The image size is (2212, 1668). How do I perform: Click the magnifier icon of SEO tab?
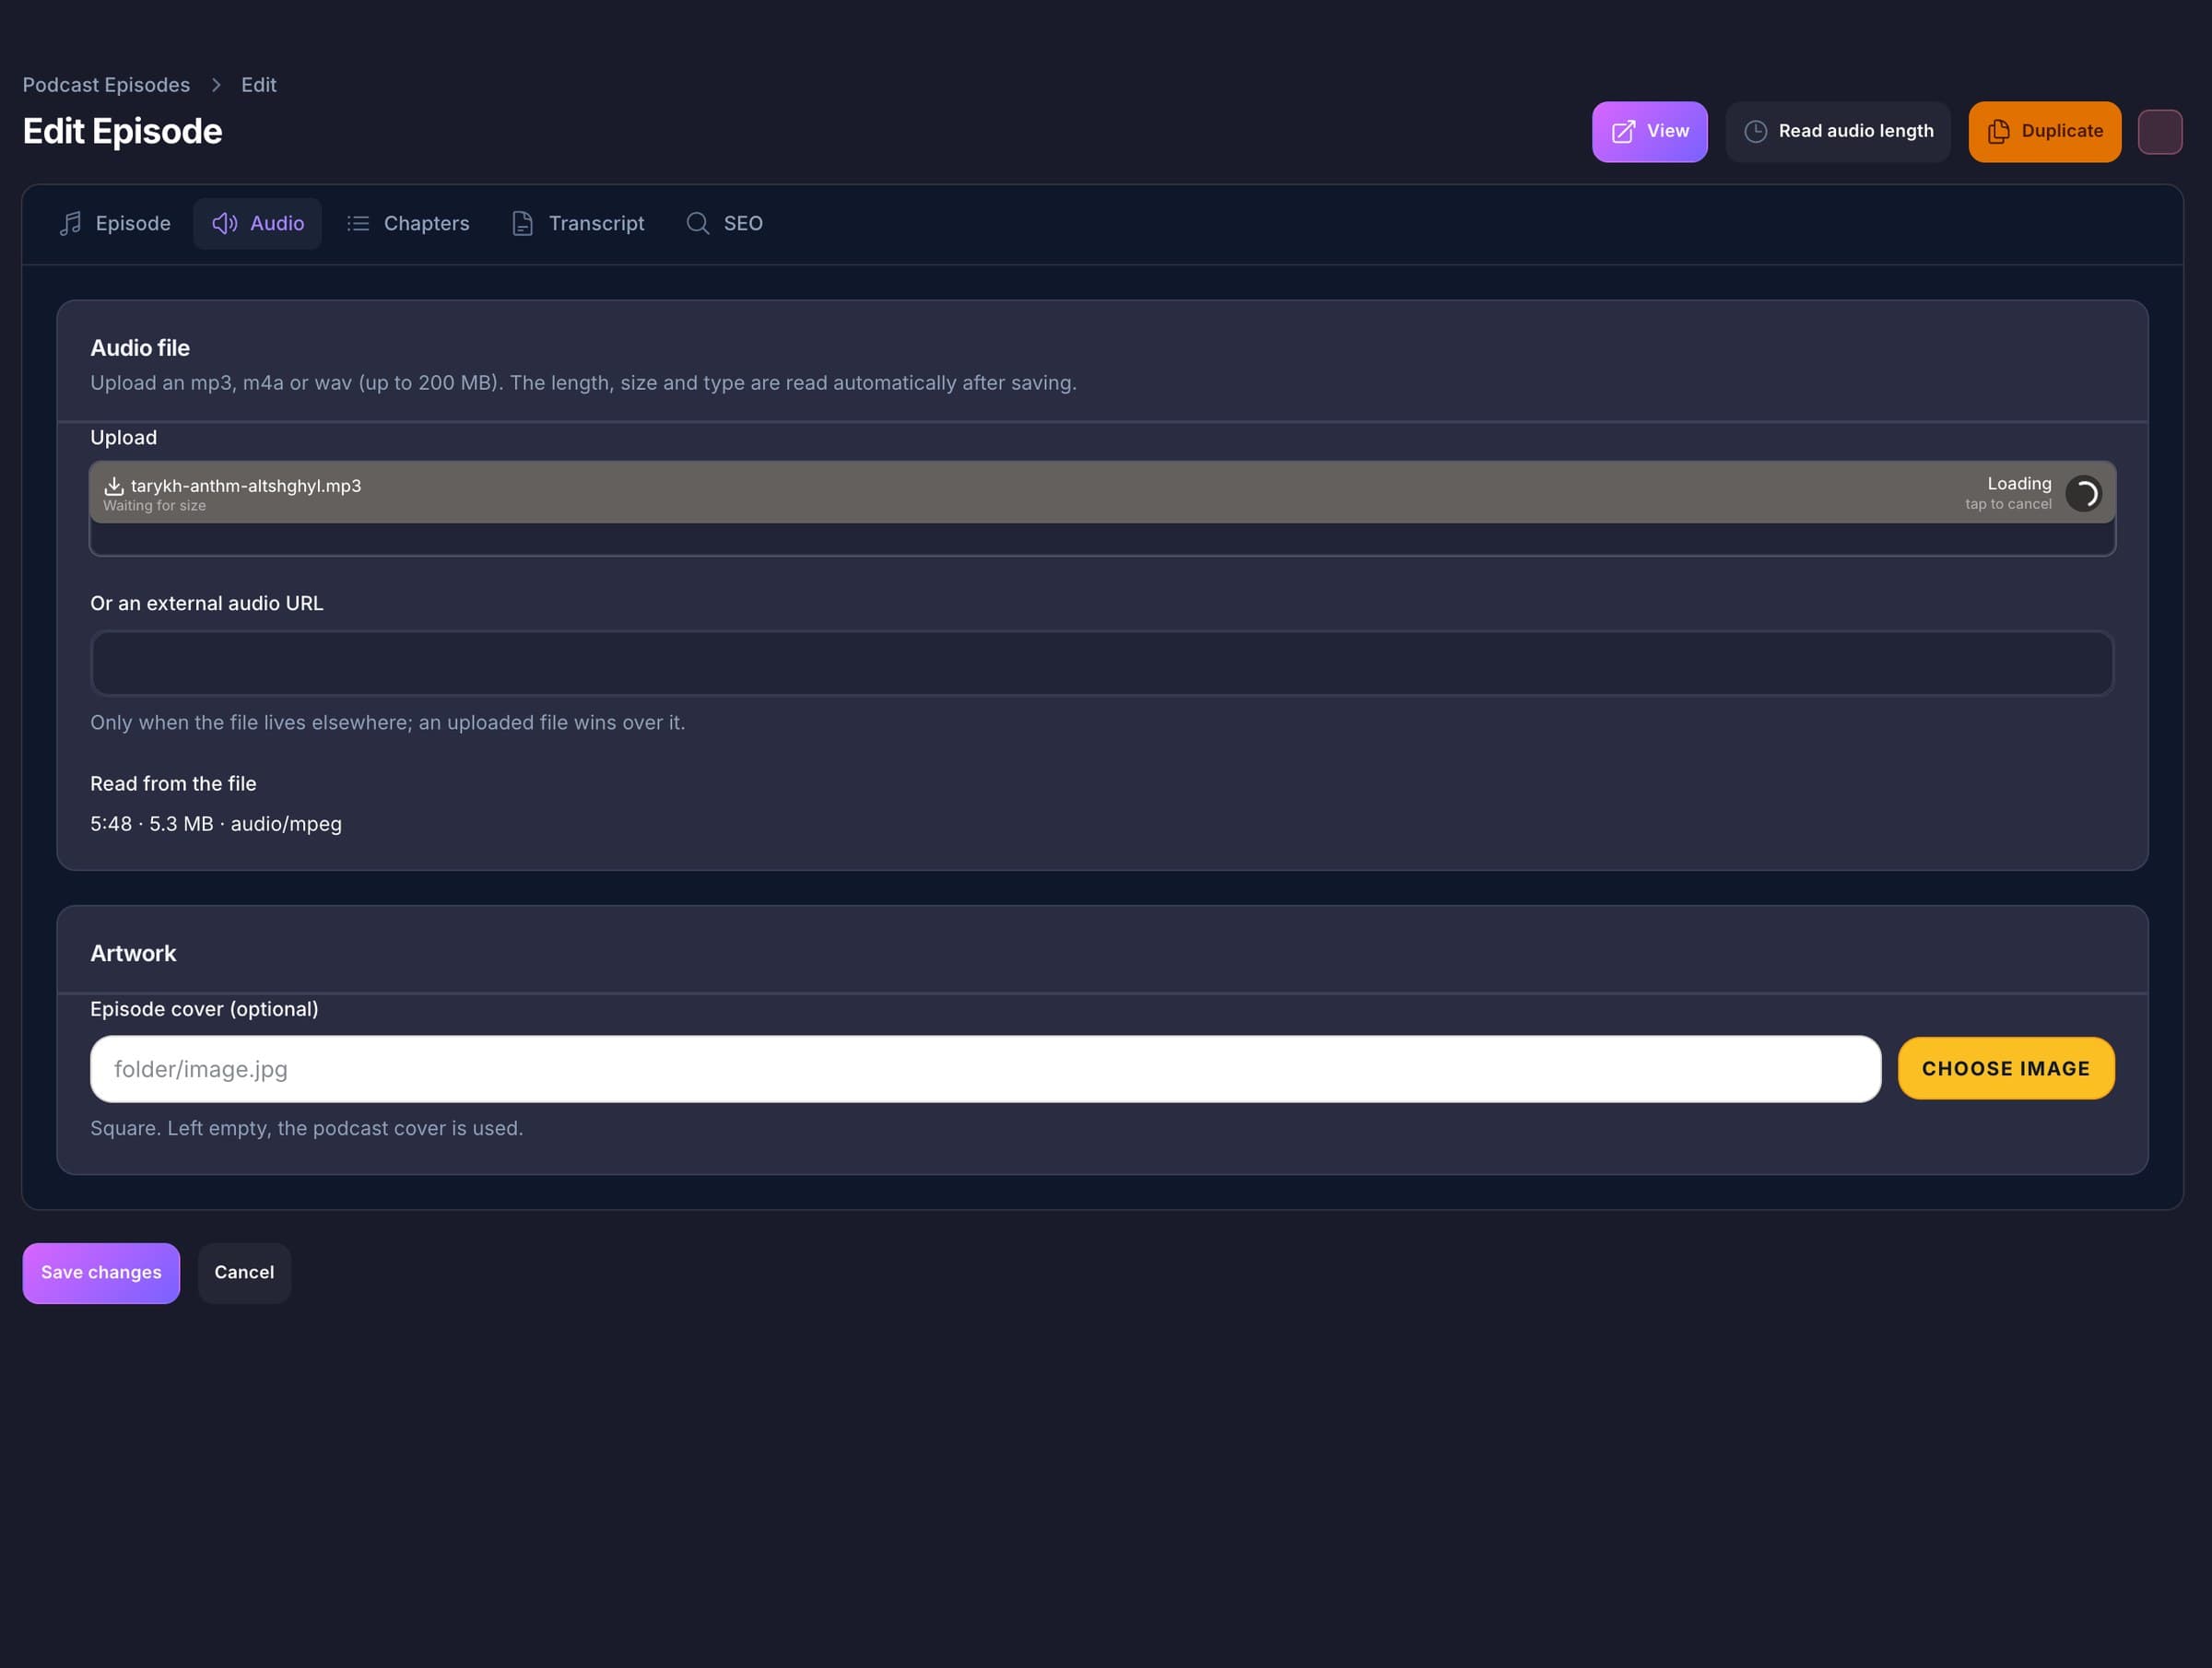(697, 223)
